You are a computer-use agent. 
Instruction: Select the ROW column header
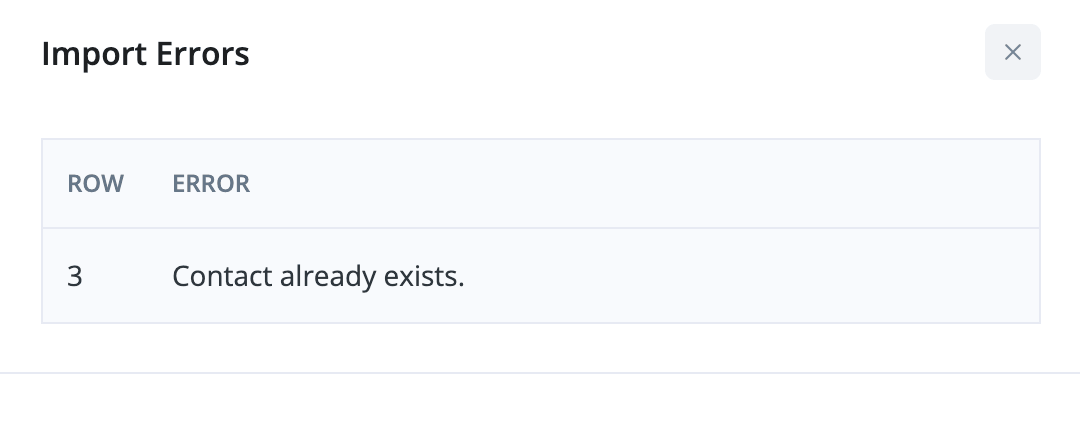coord(95,184)
